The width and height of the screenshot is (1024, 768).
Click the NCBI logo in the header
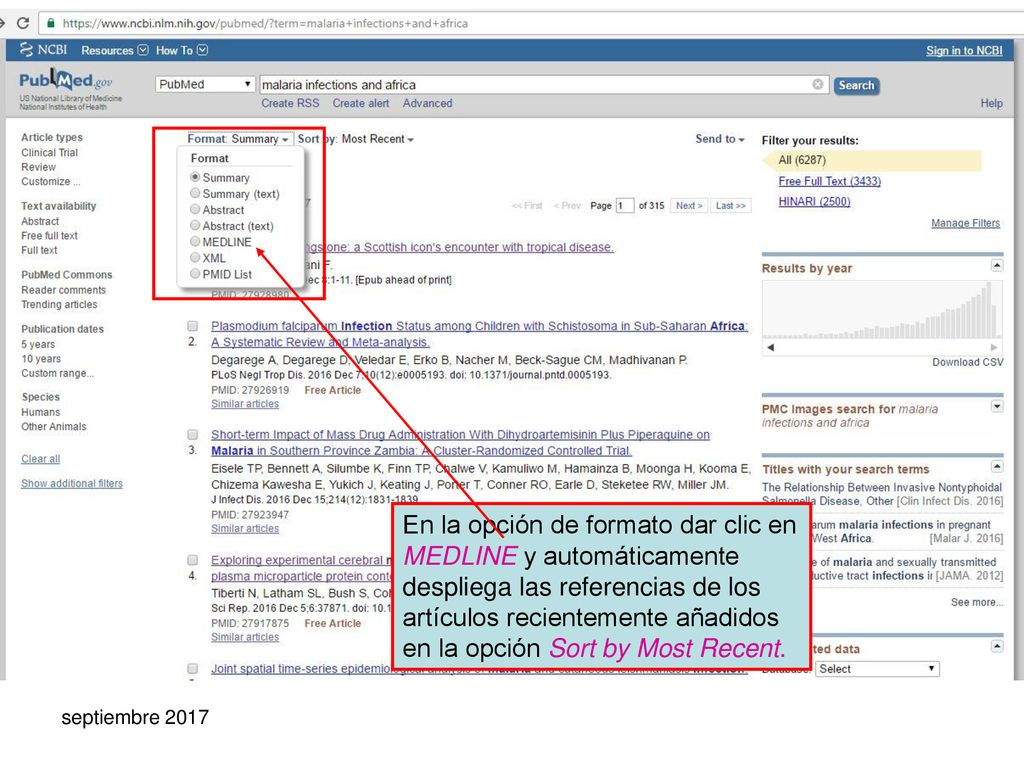[x=43, y=50]
